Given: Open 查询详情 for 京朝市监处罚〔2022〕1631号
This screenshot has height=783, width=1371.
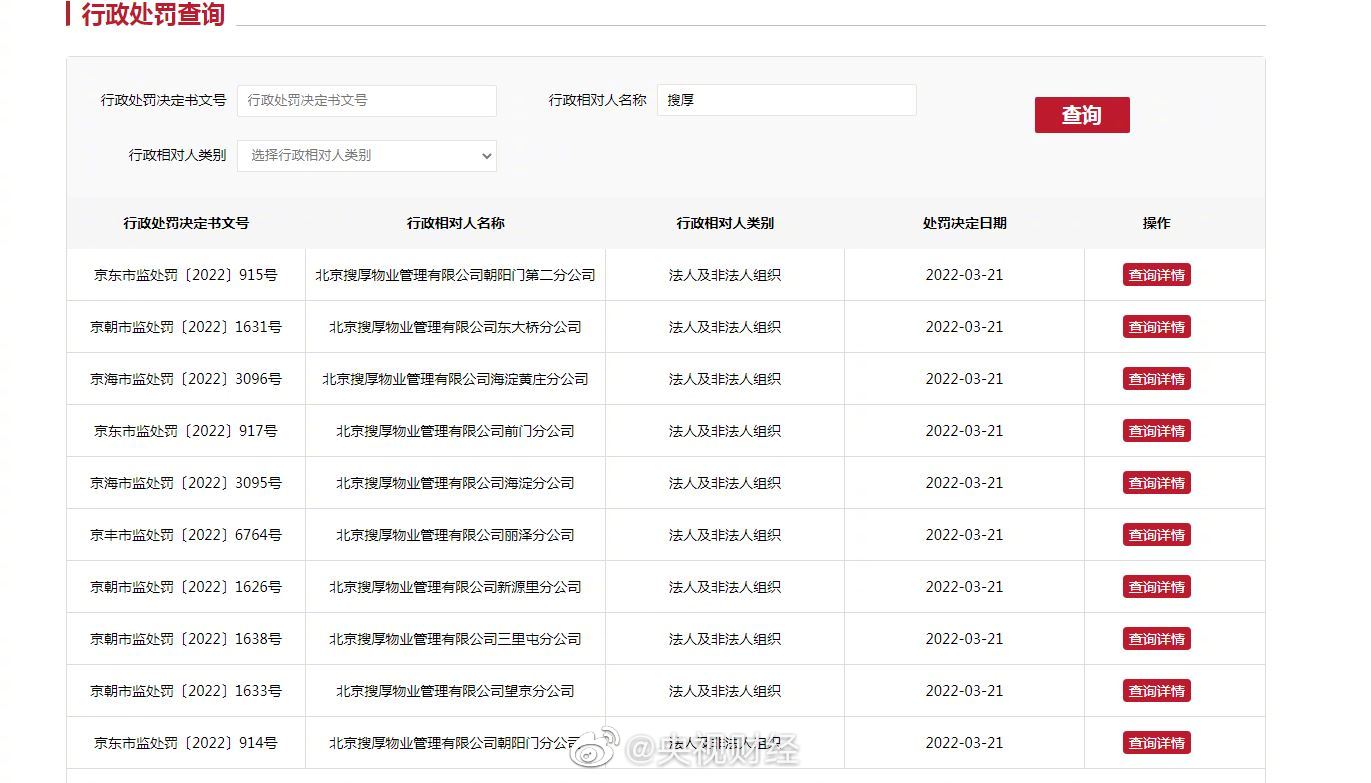Looking at the screenshot, I should tap(1157, 327).
